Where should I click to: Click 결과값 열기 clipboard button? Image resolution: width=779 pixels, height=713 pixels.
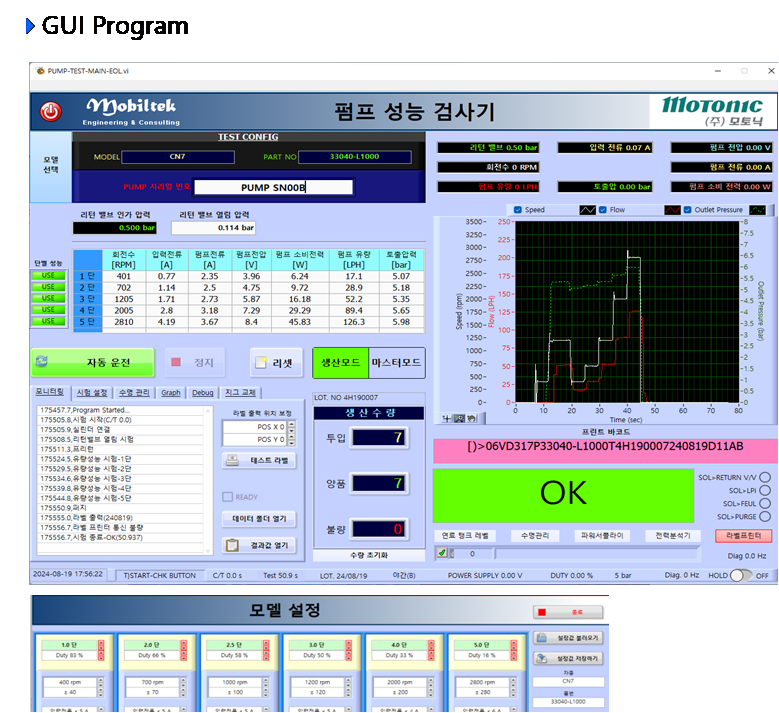pyautogui.click(x=259, y=545)
